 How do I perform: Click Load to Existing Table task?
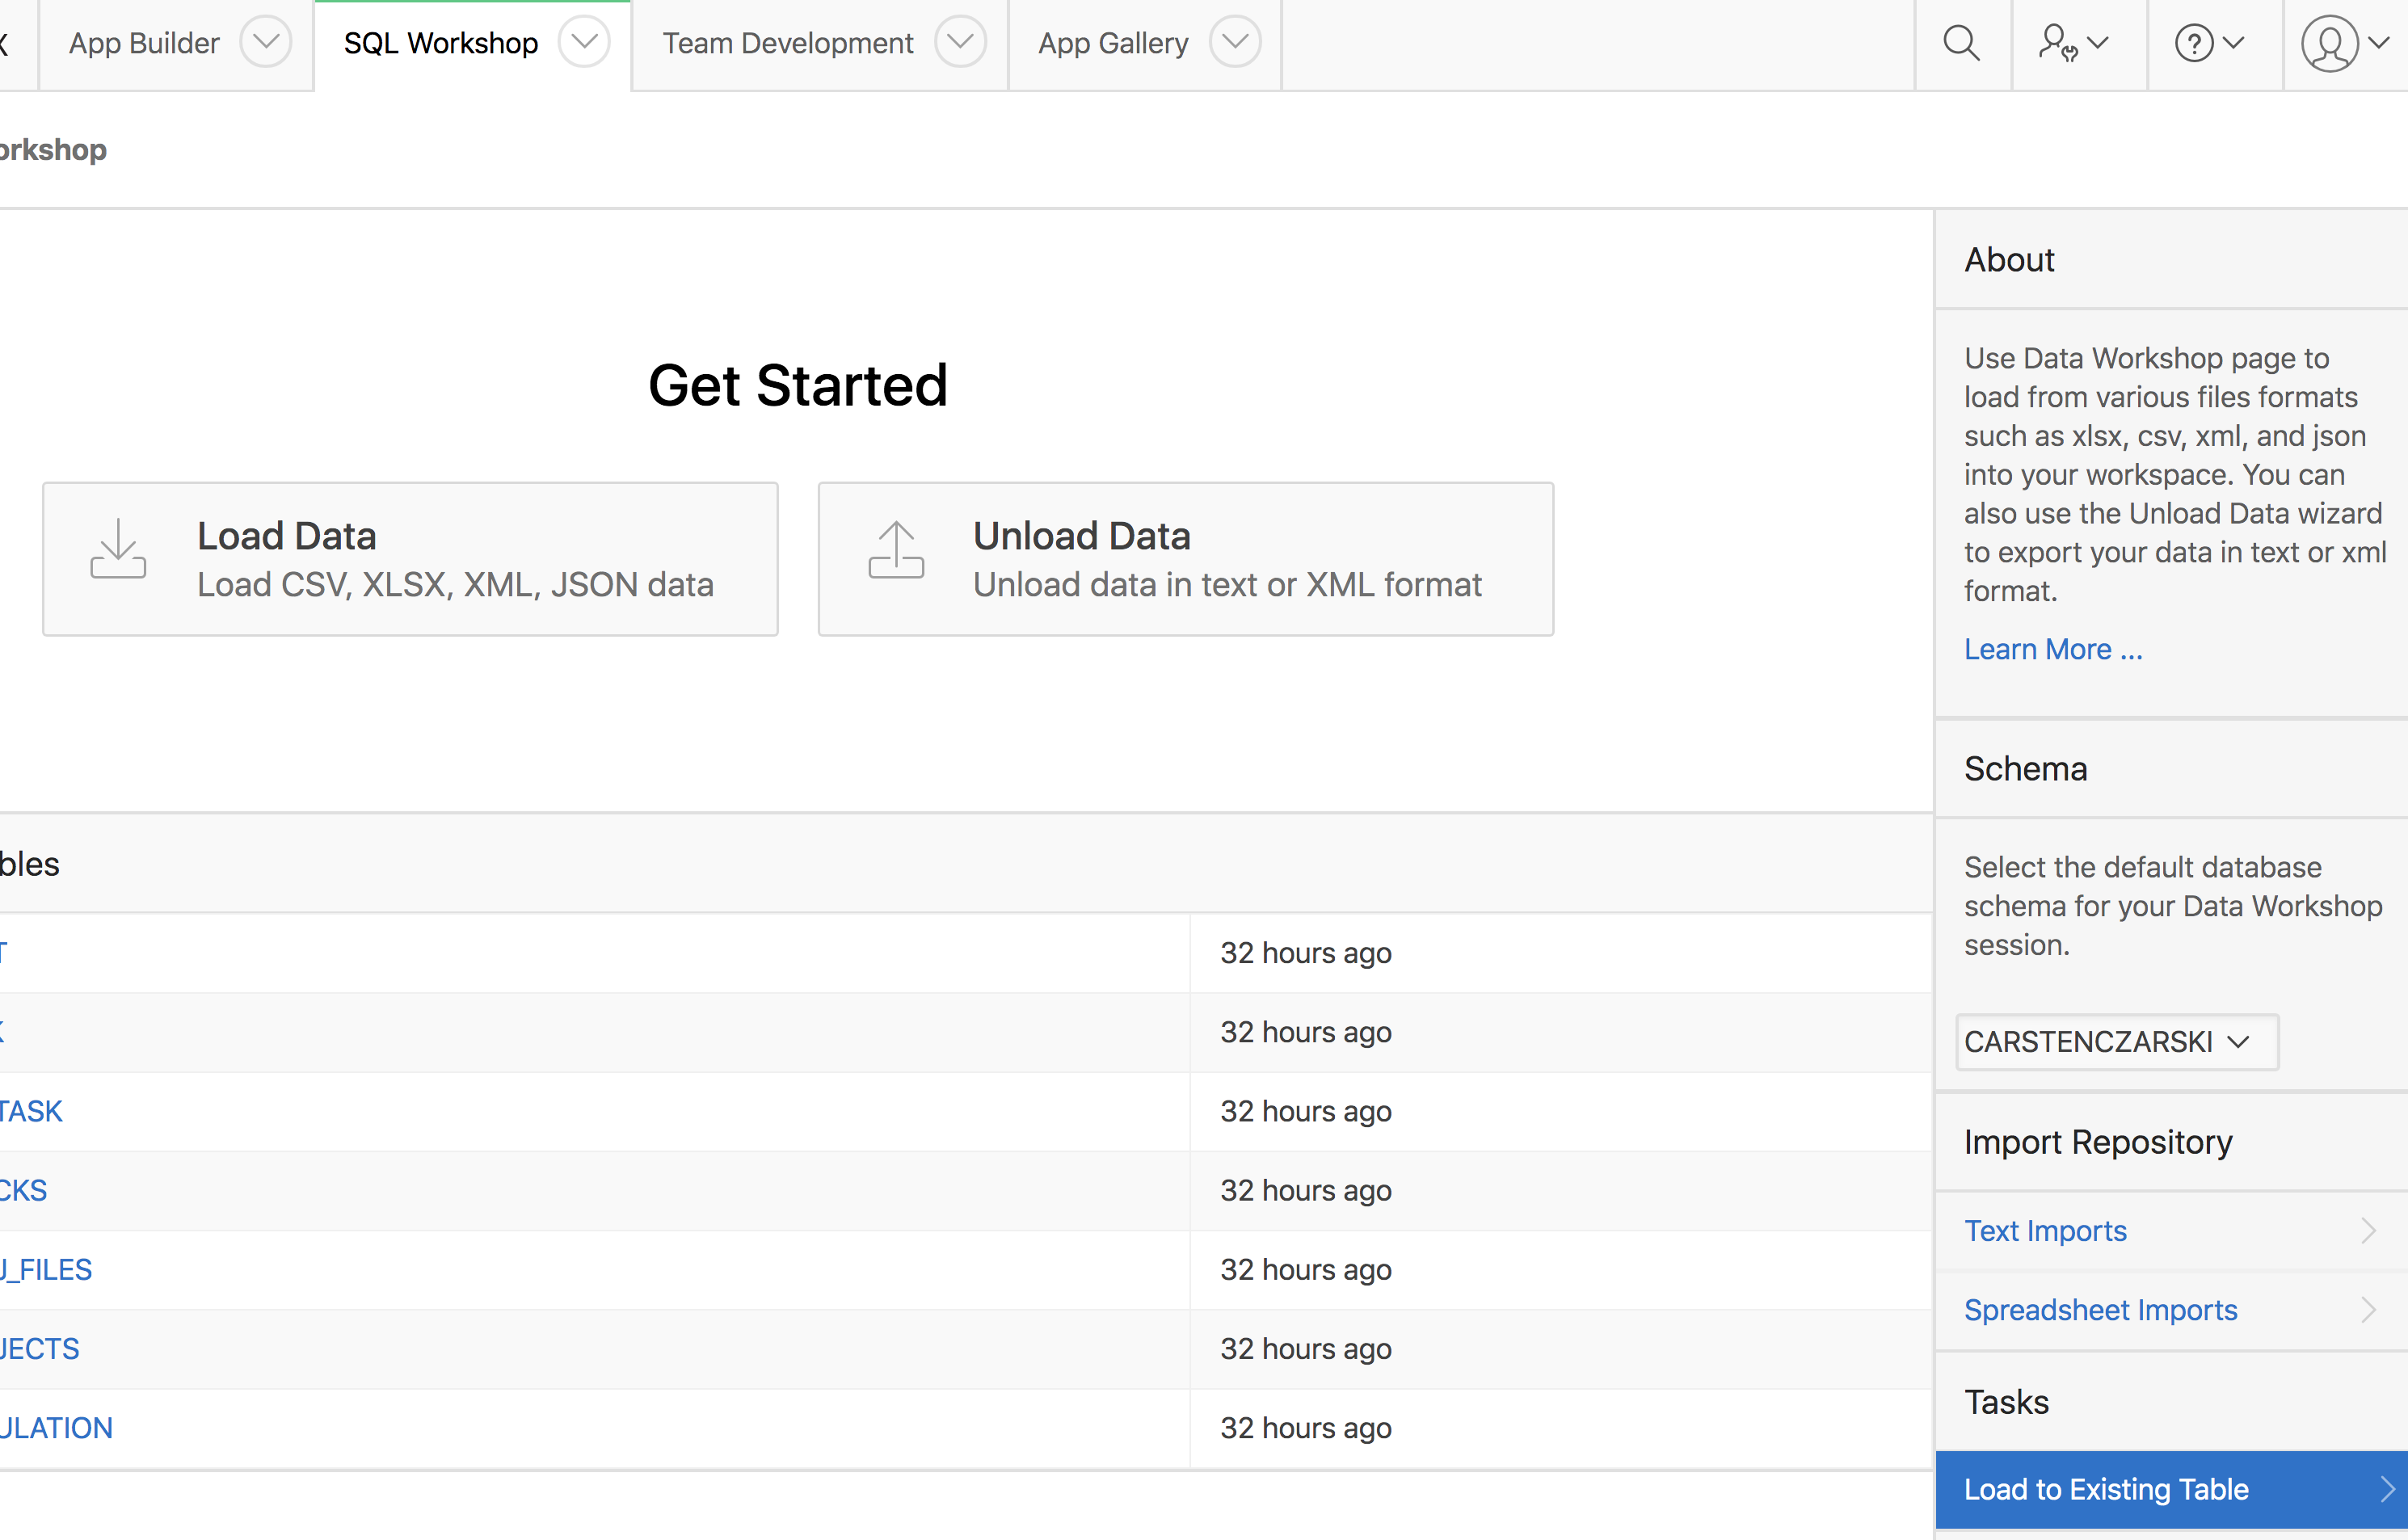click(2106, 1489)
